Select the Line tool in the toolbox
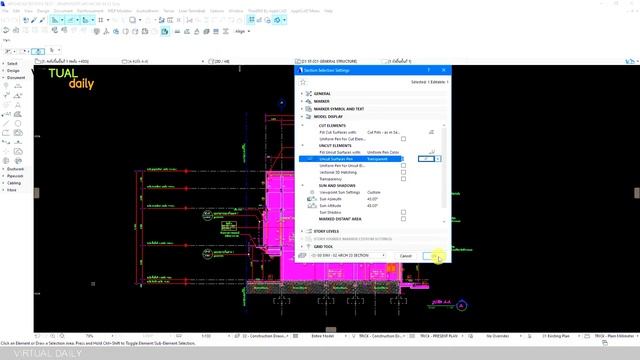The height and width of the screenshot is (360, 640). [6, 124]
